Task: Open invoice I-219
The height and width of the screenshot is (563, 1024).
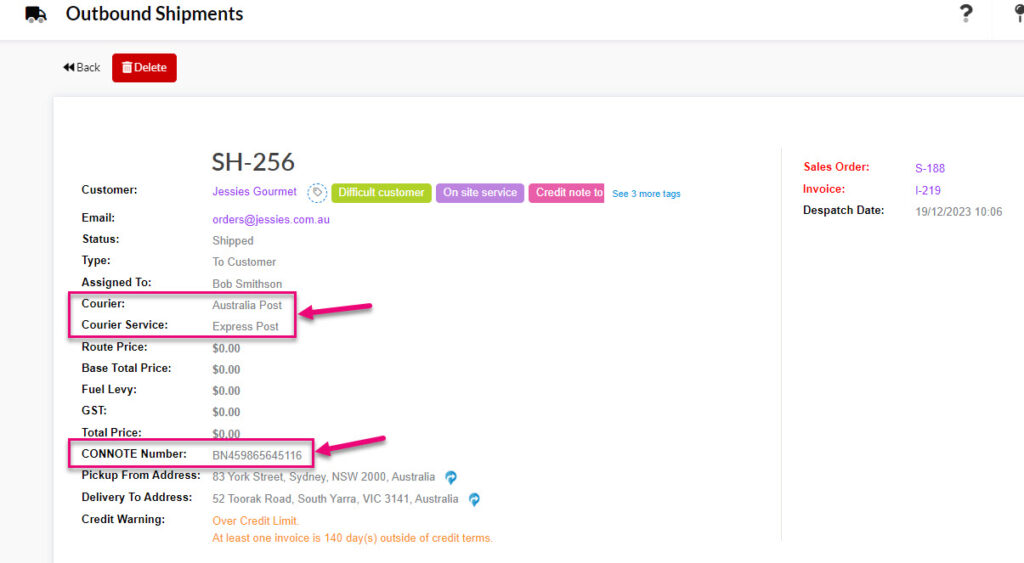Action: coord(927,191)
